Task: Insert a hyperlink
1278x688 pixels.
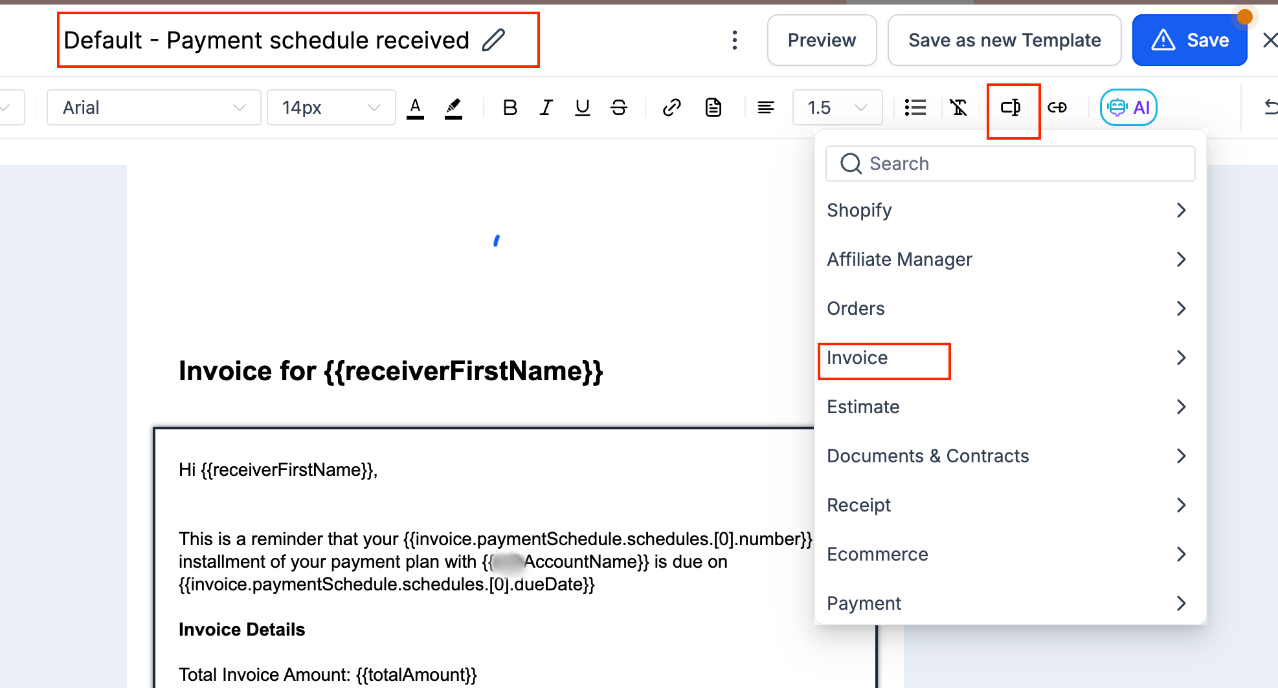Action: click(x=672, y=108)
